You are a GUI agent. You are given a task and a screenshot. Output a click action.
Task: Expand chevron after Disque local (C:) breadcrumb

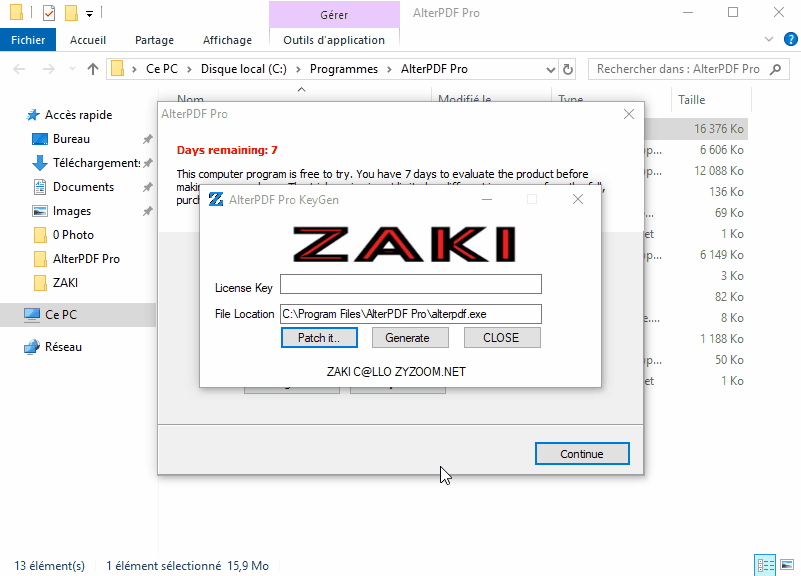pyautogui.click(x=298, y=69)
